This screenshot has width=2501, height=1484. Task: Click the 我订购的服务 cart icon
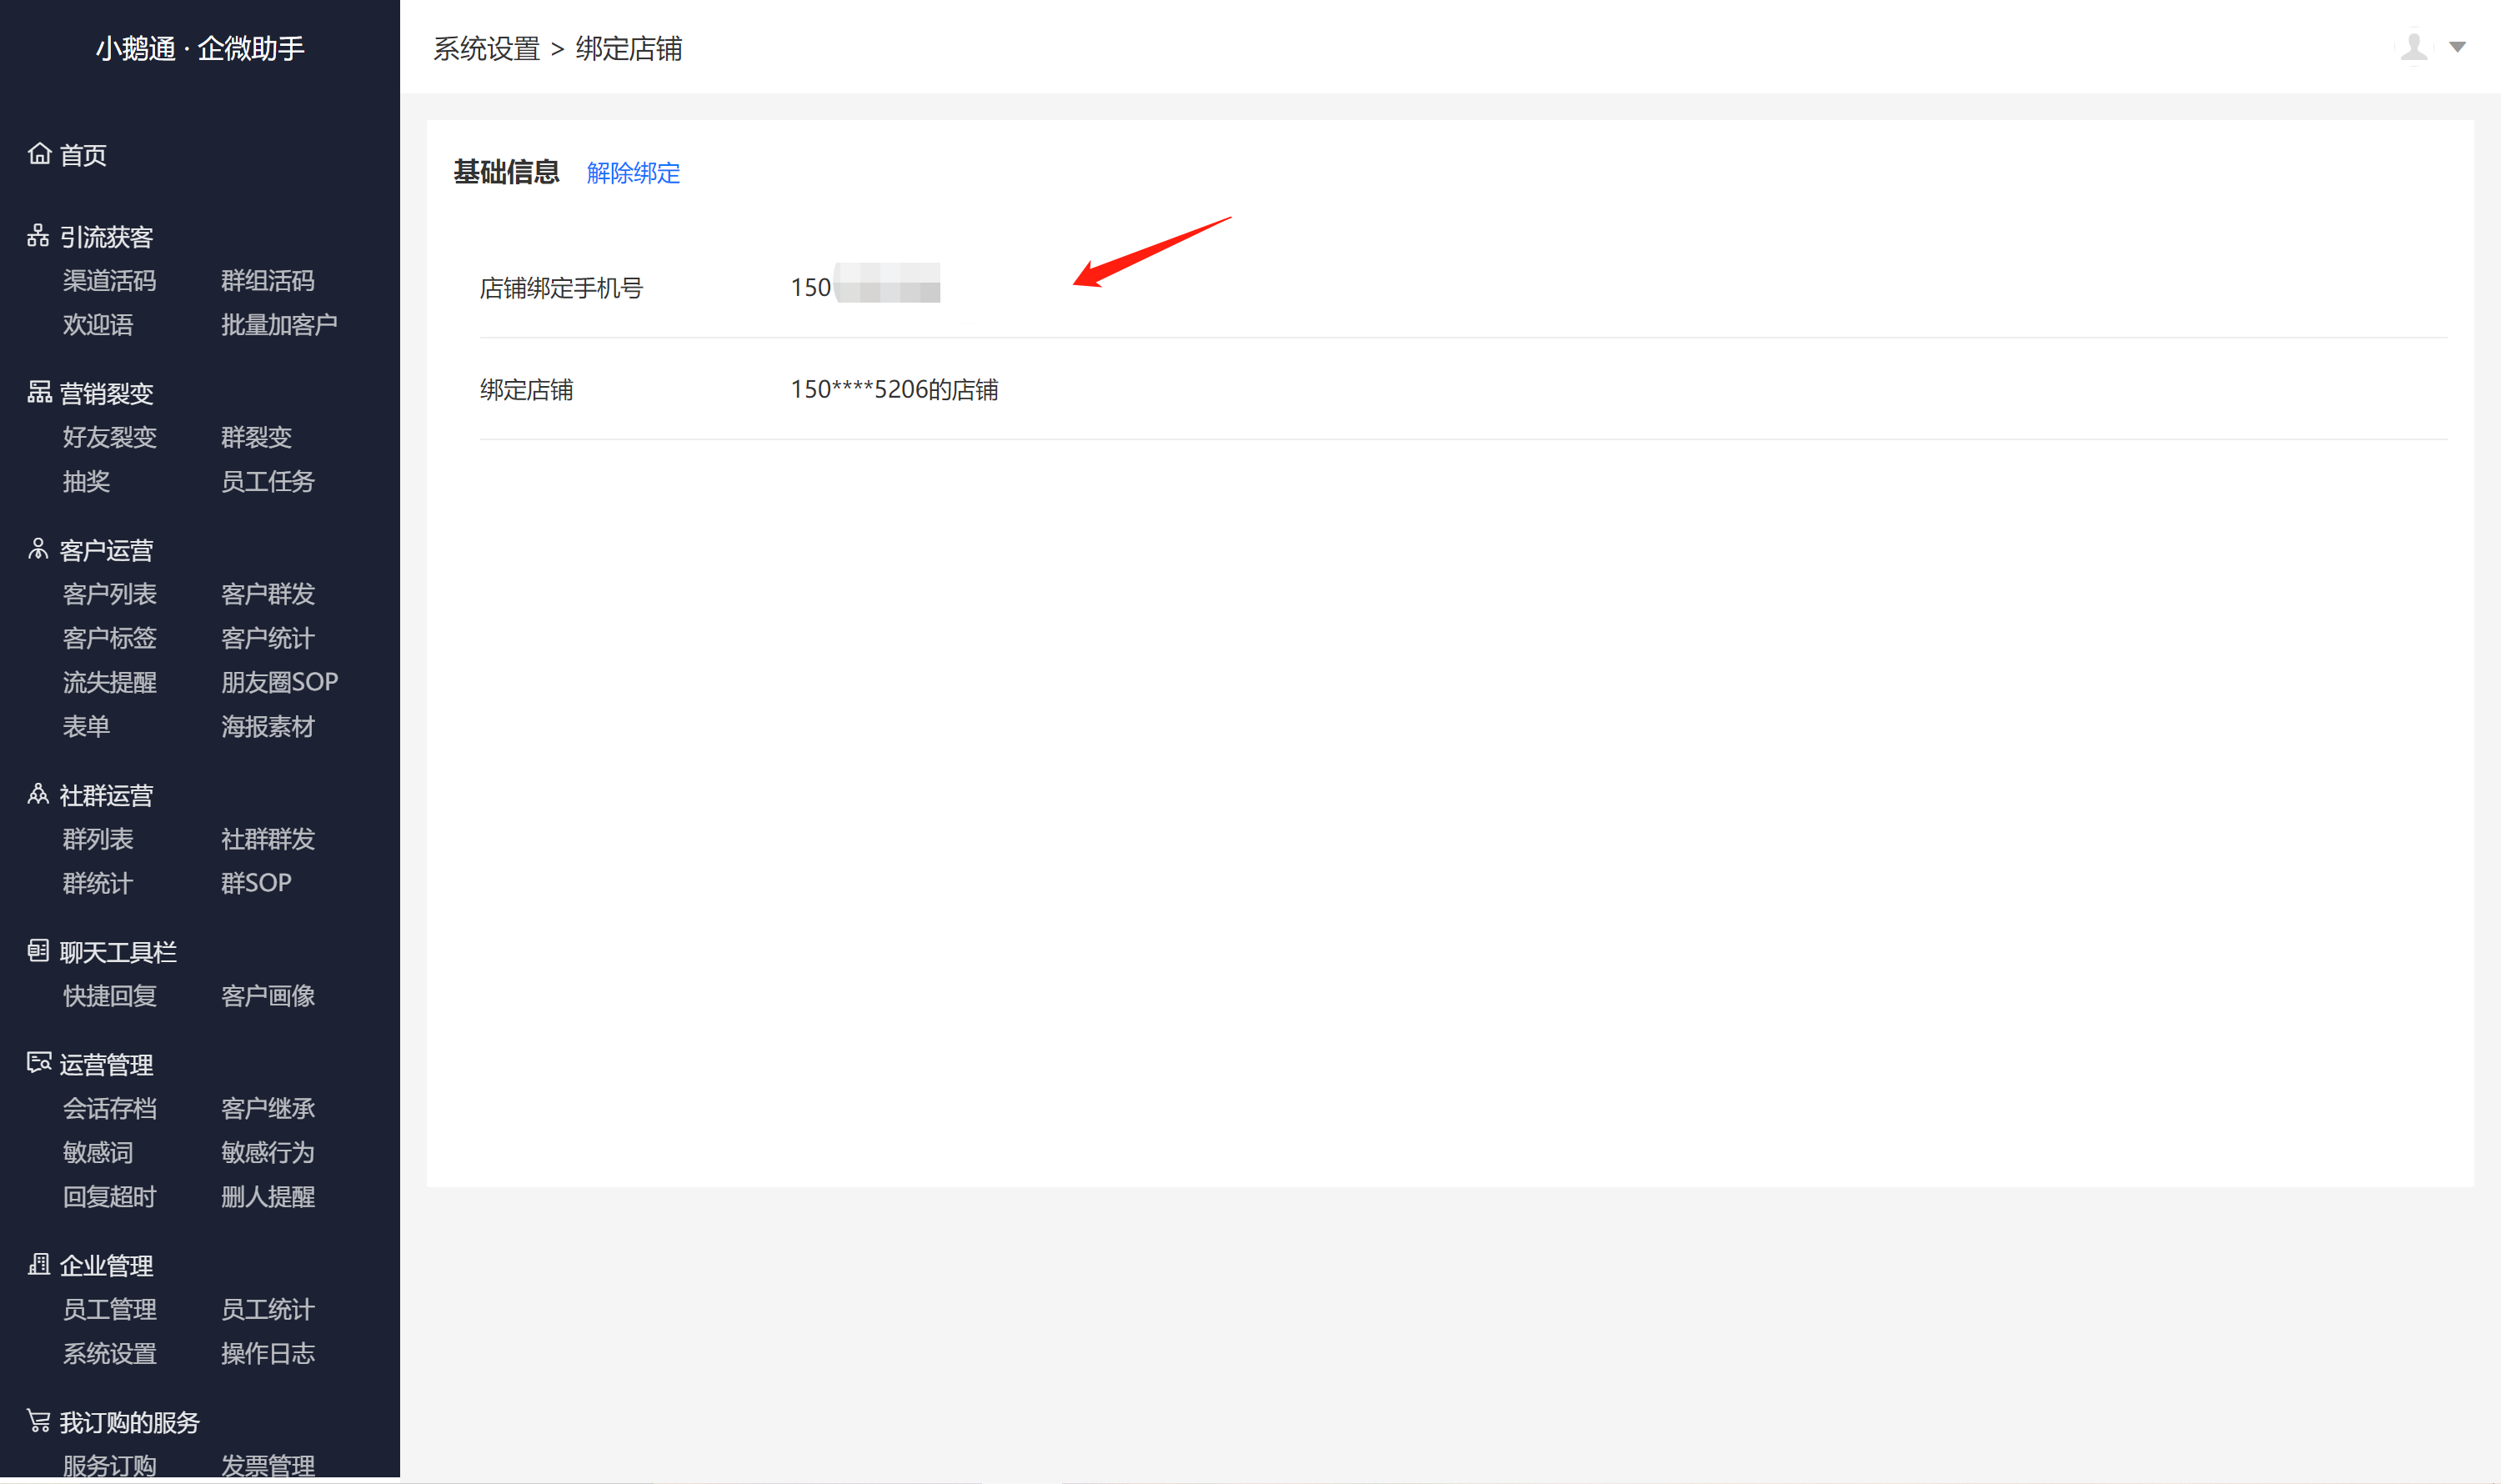click(38, 1421)
